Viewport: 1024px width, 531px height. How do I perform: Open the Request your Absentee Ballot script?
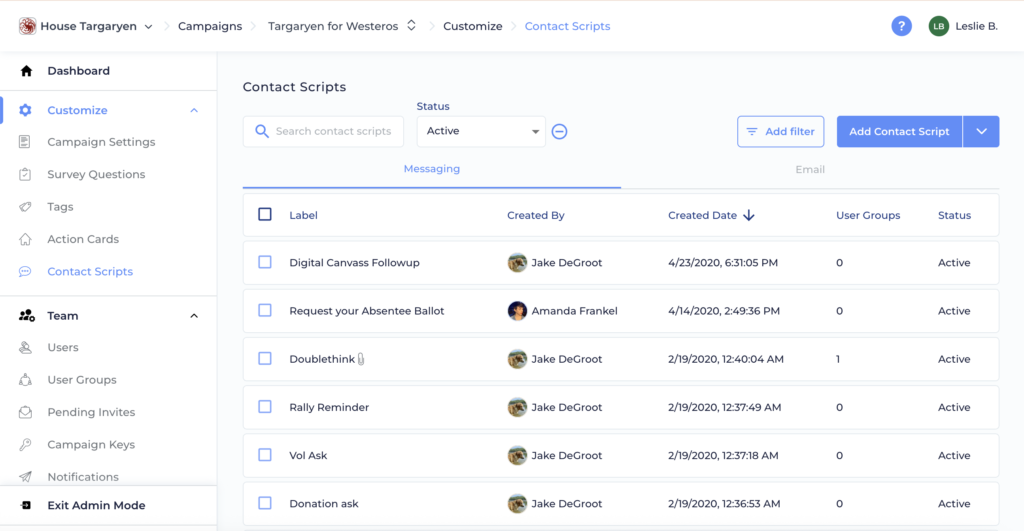coord(366,311)
